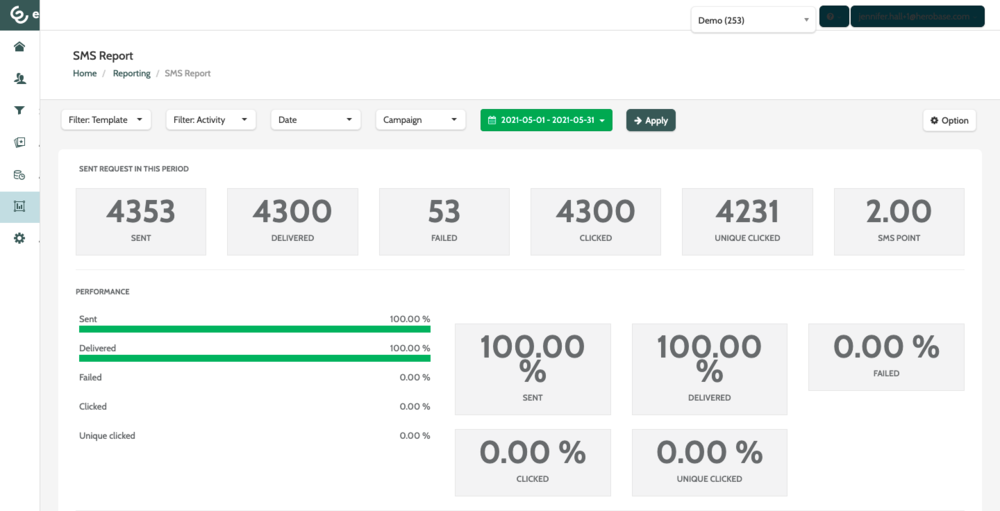The image size is (1000, 511).
Task: Click the app logo in the top-left corner
Action: point(19,15)
